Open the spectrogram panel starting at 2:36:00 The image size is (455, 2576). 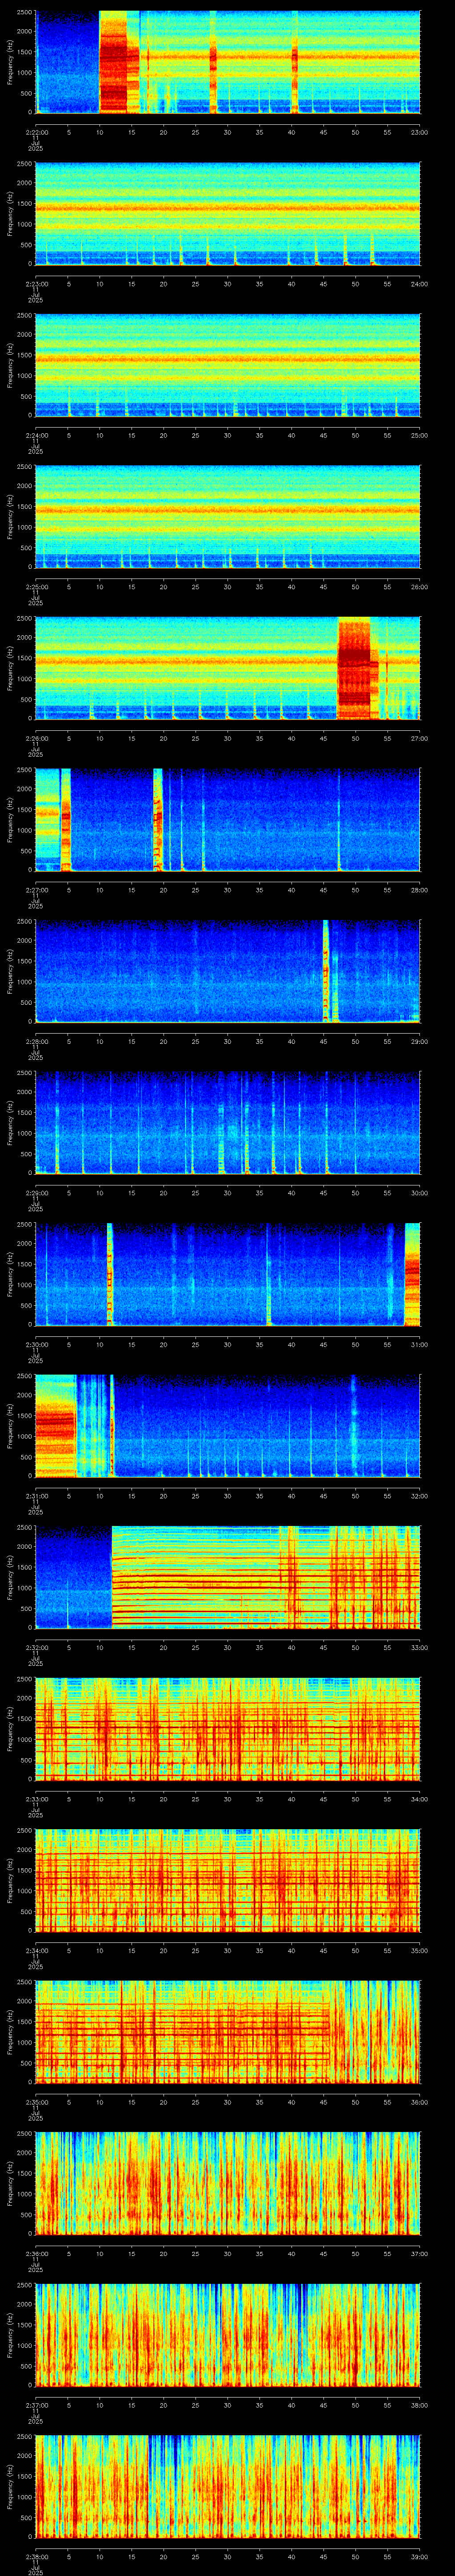228,2183
